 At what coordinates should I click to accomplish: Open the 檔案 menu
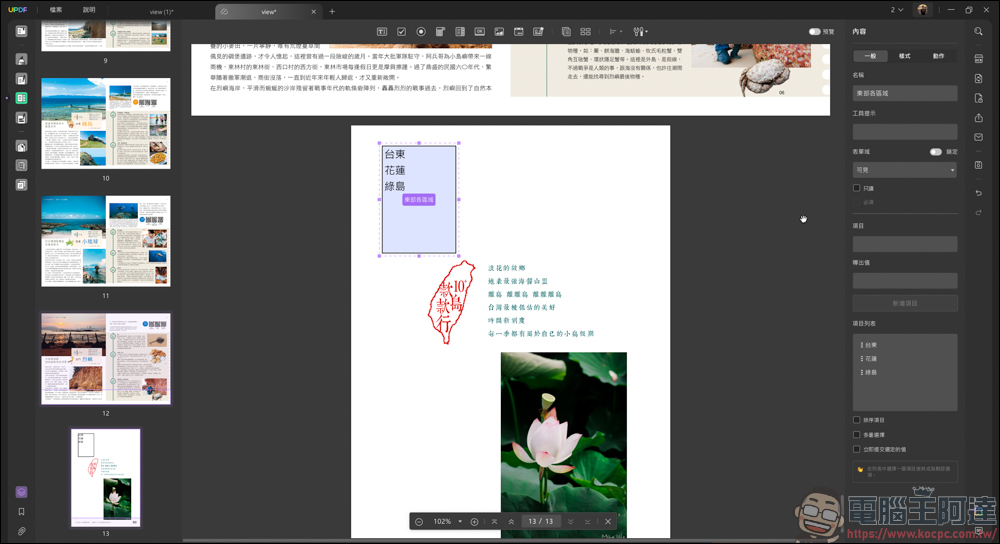56,10
